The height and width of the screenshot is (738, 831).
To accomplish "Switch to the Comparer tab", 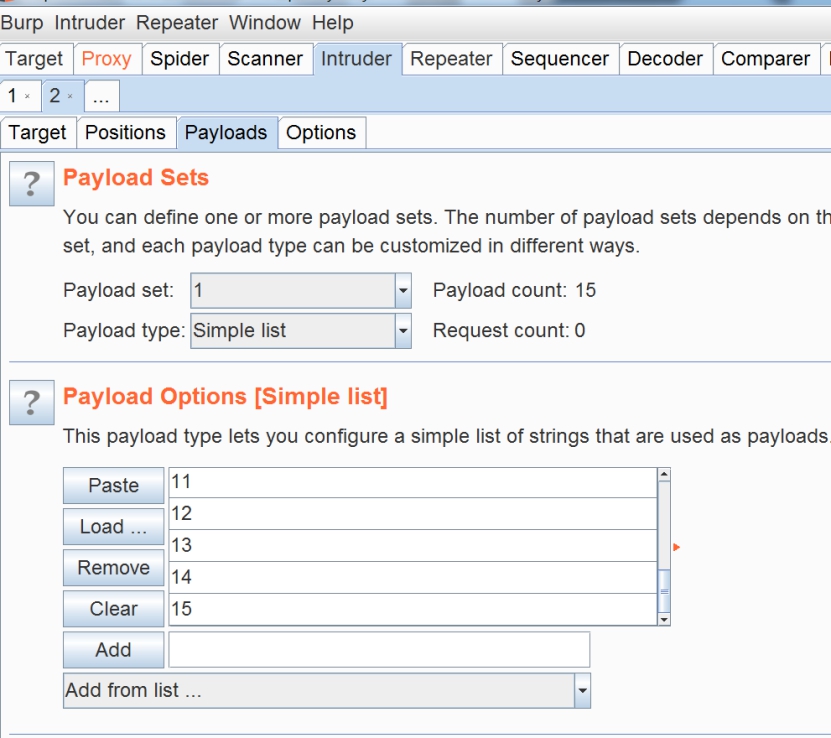I will pos(765,59).
